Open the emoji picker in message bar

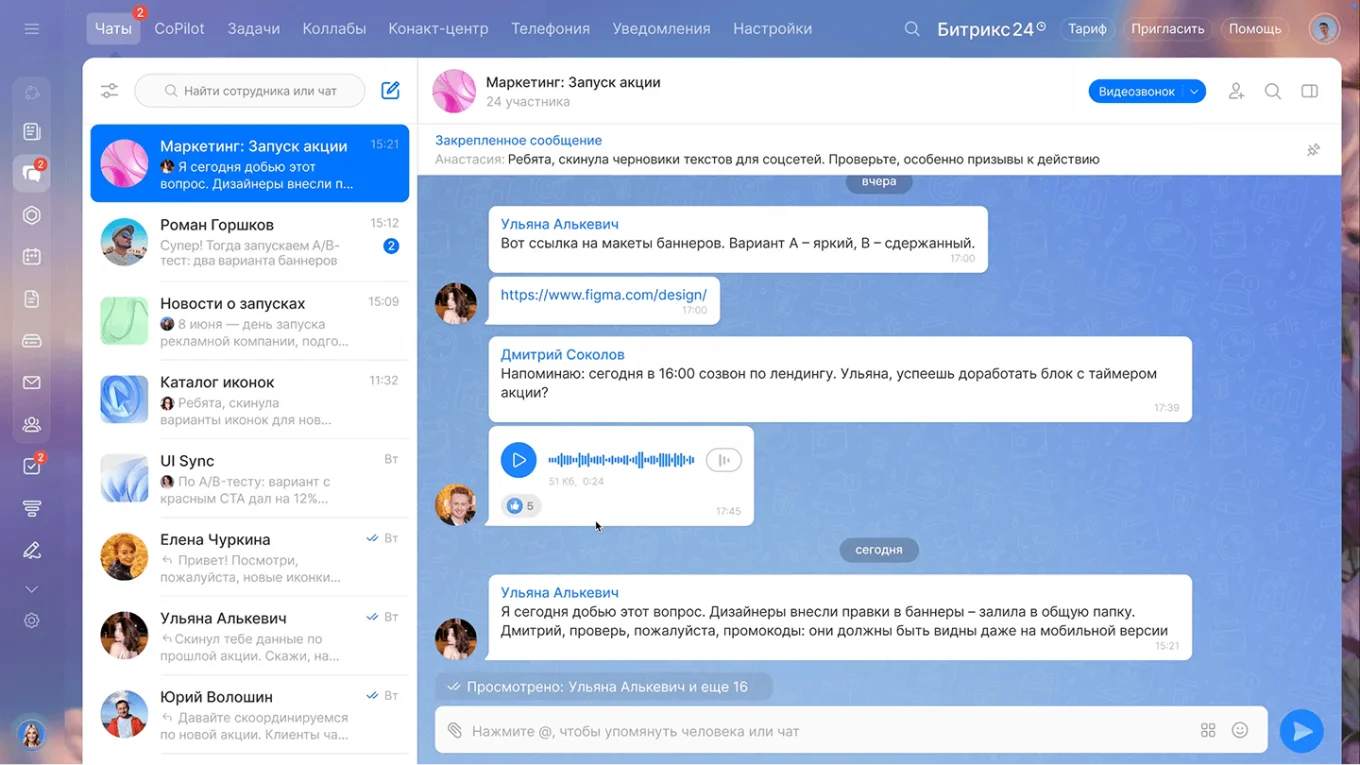click(x=1240, y=731)
